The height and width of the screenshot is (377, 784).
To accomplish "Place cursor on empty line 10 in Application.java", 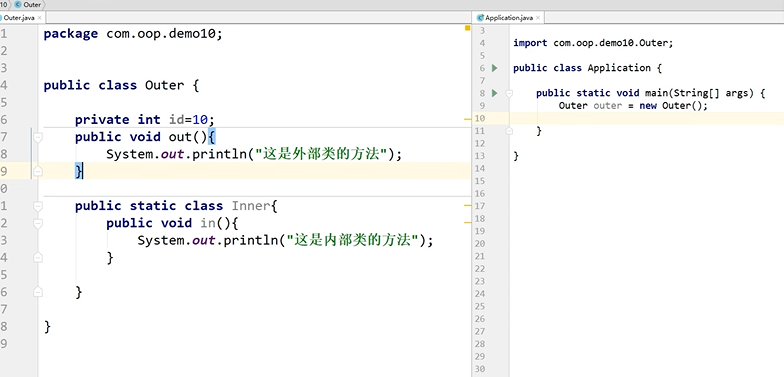I will point(645,118).
